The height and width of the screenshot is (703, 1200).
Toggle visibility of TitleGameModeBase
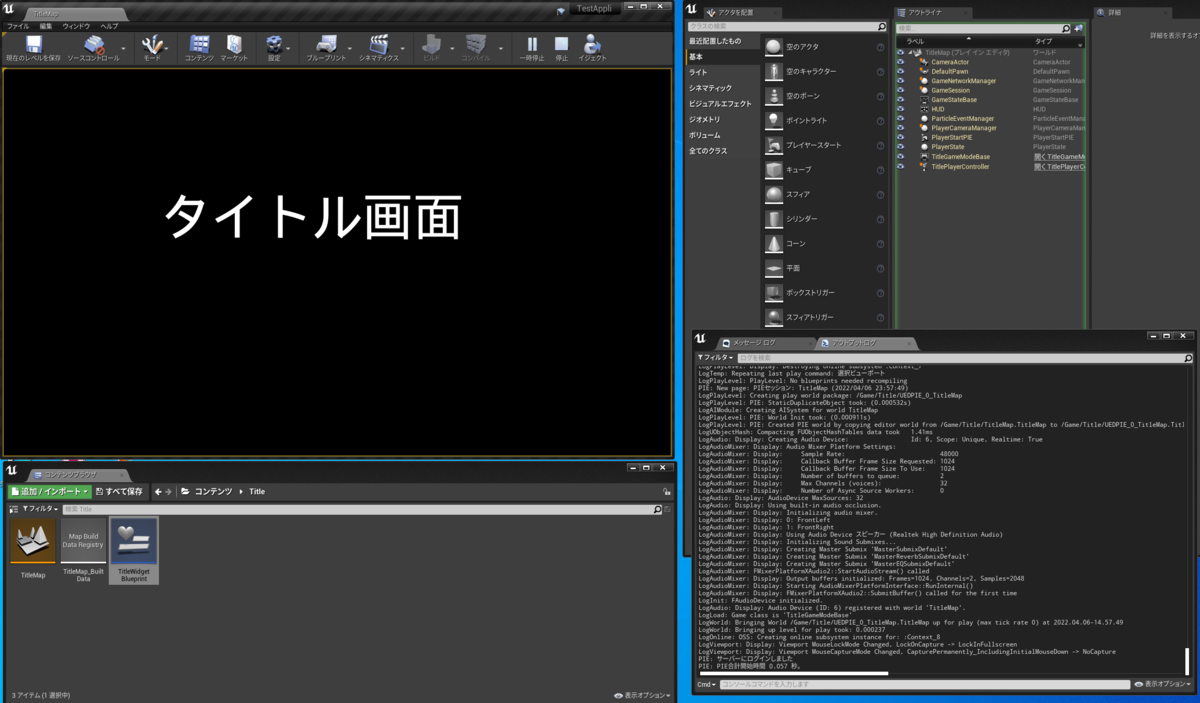pyautogui.click(x=901, y=157)
